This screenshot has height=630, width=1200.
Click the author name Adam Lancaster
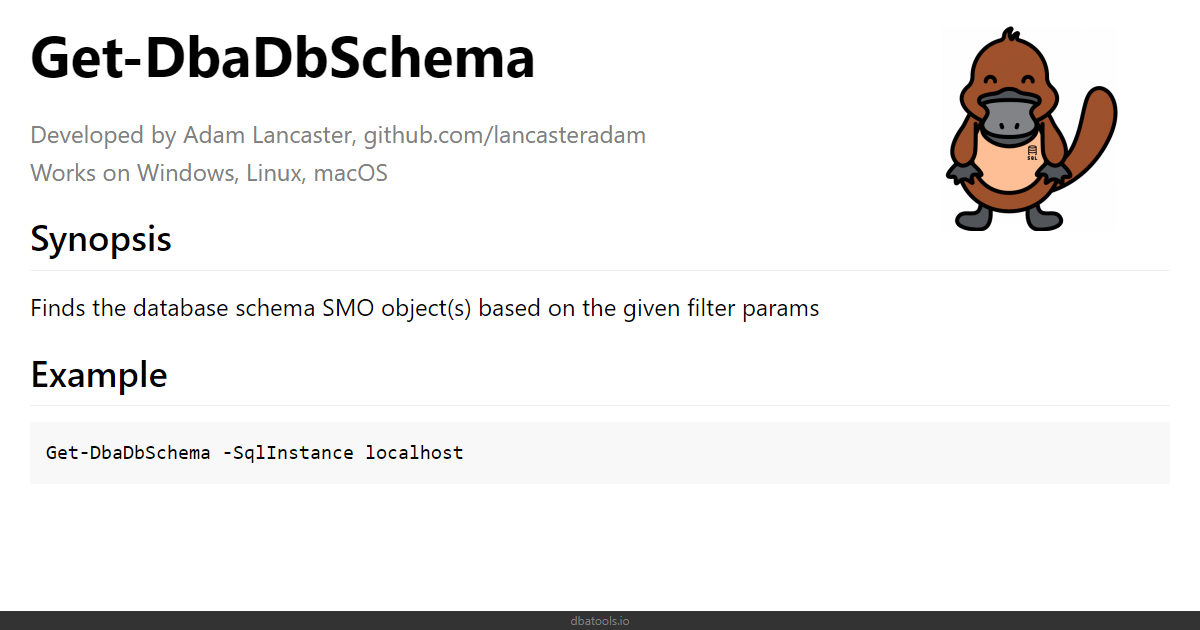[x=269, y=135]
